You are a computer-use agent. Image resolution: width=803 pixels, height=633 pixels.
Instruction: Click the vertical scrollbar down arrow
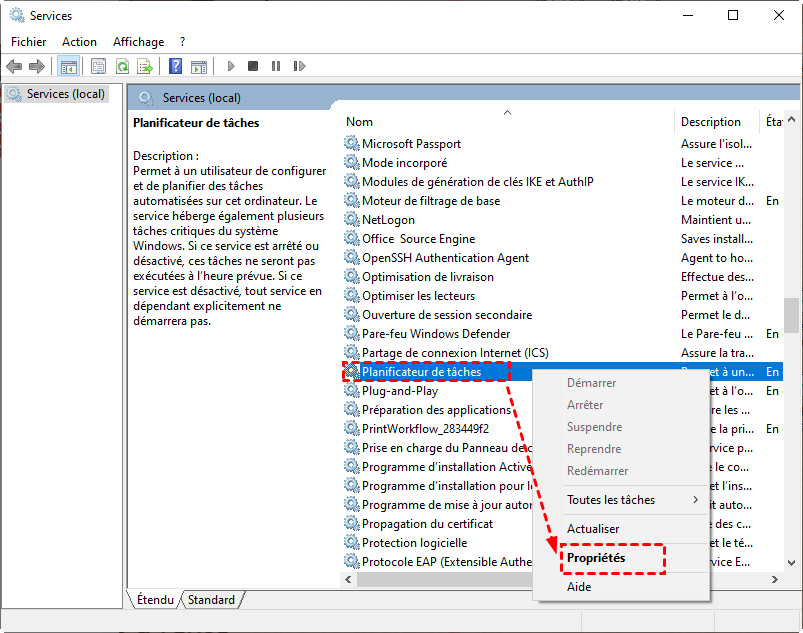click(x=791, y=562)
